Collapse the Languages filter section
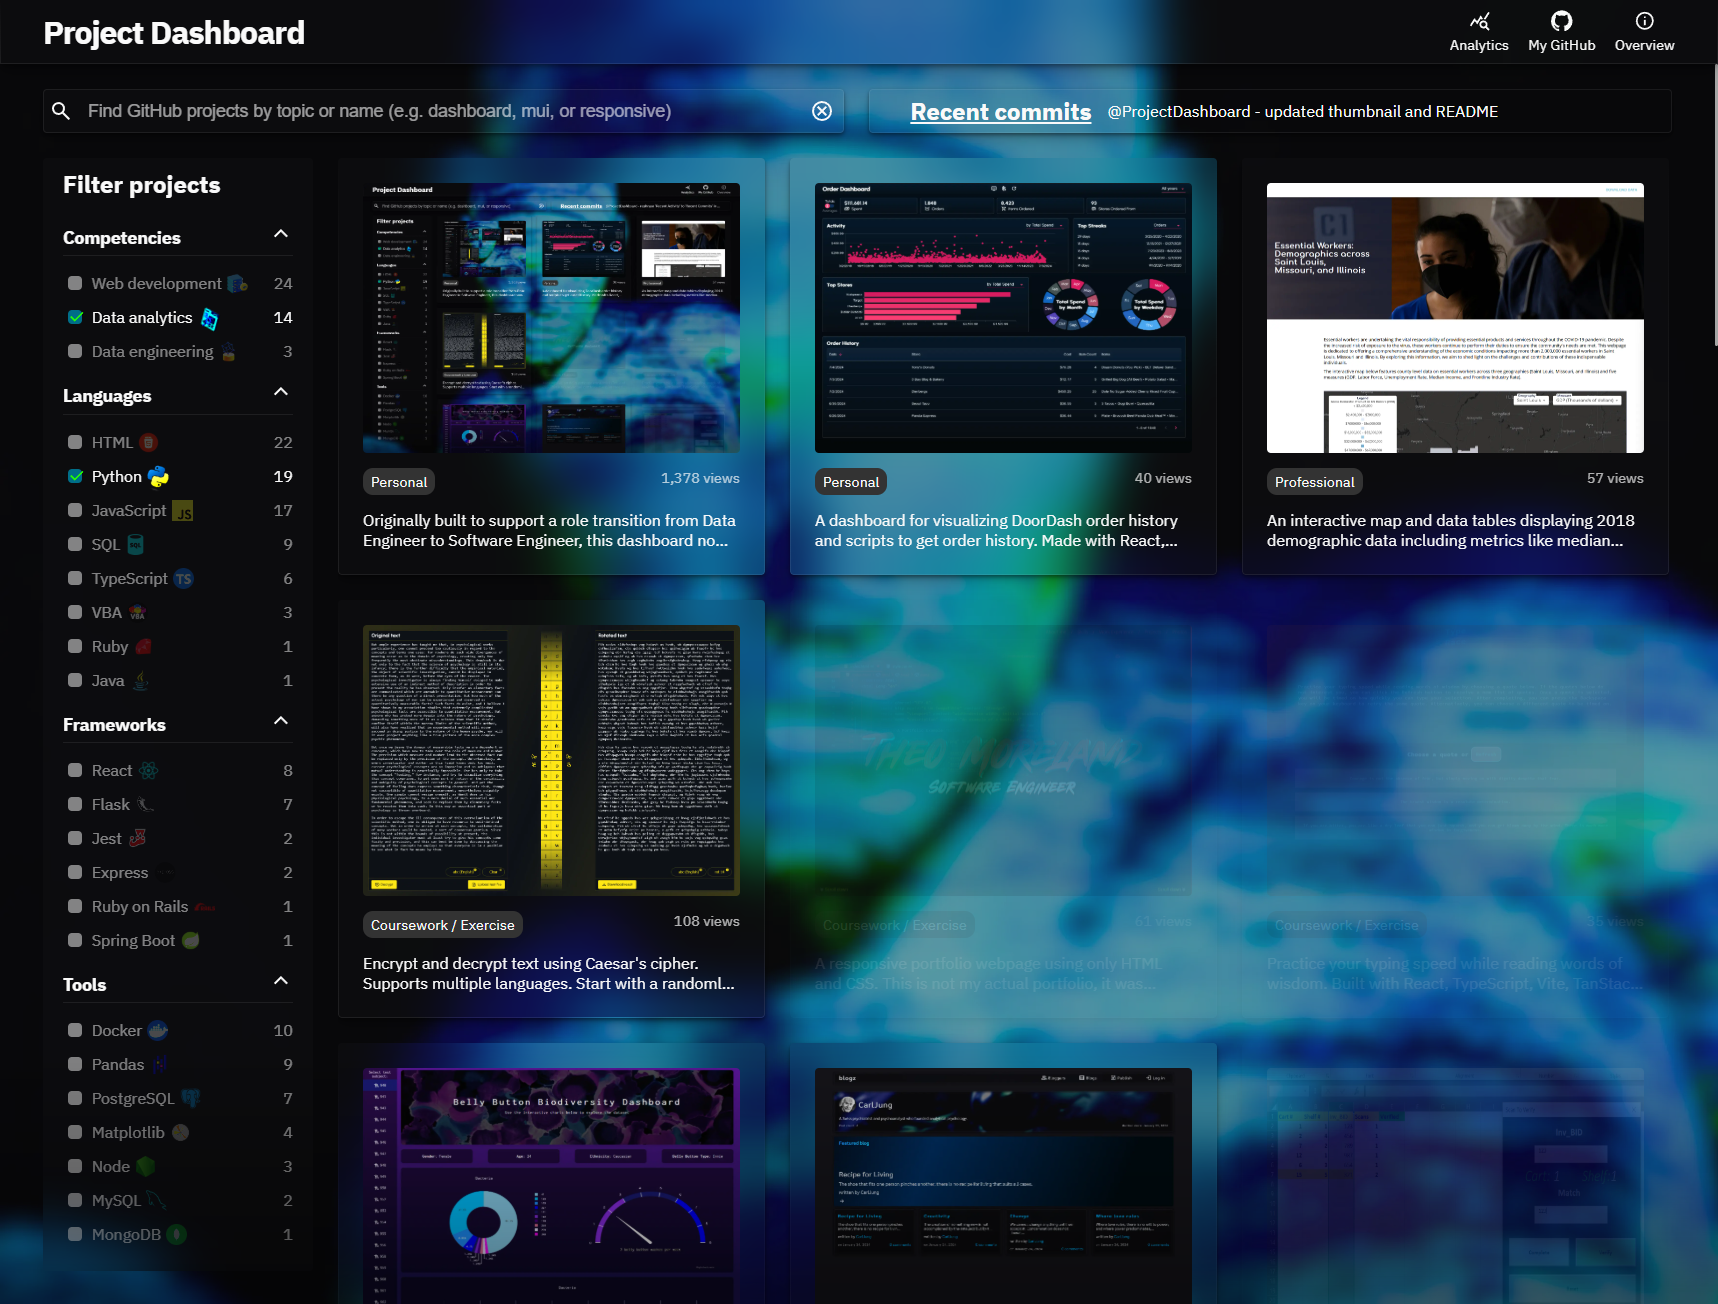 281,392
